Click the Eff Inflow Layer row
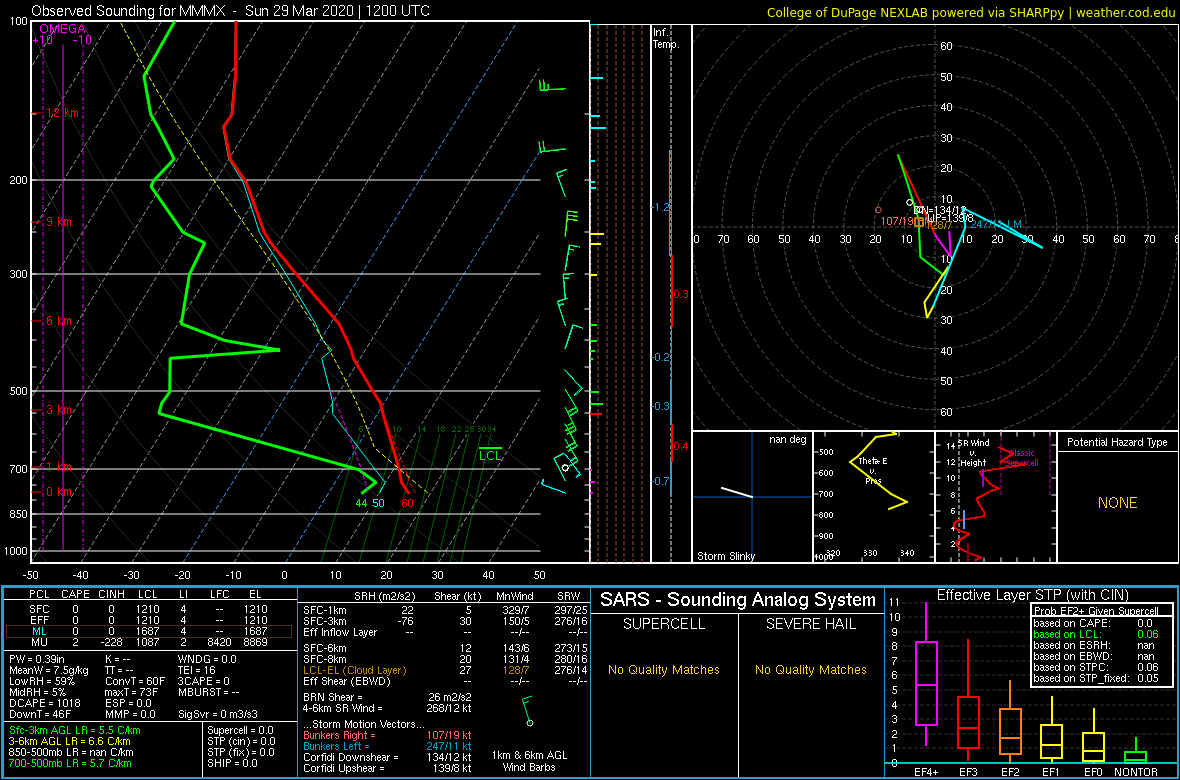The height and width of the screenshot is (780, 1180). click(444, 631)
